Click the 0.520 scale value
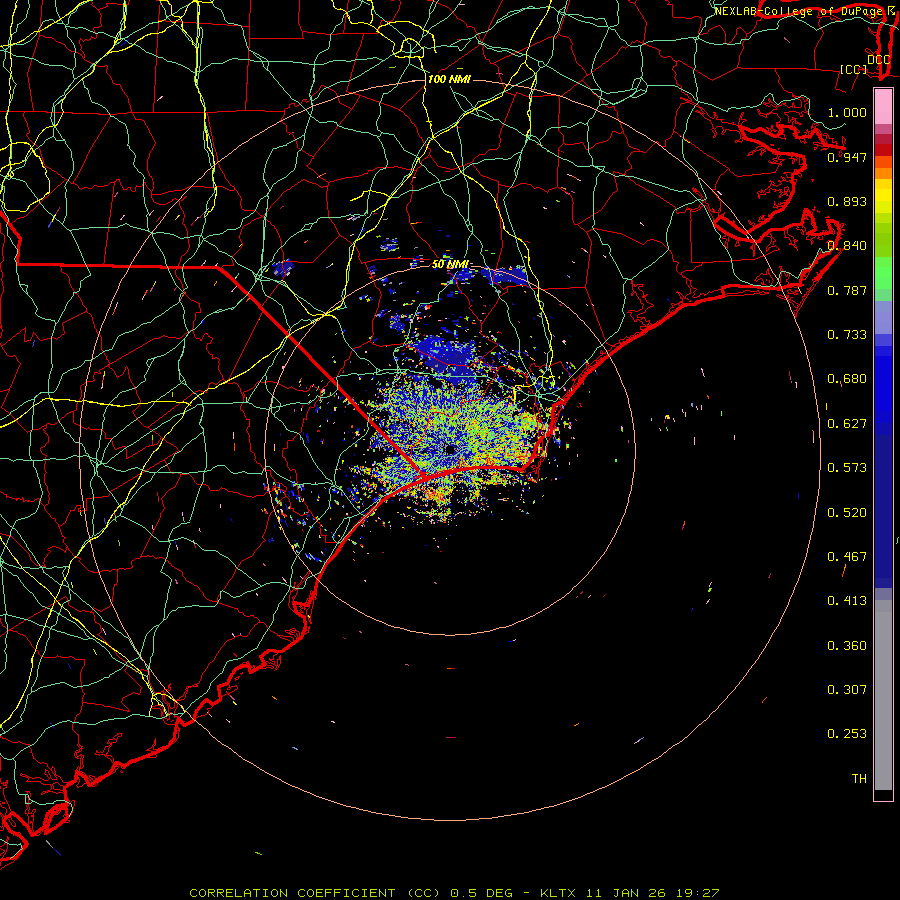This screenshot has width=900, height=900. (847, 513)
